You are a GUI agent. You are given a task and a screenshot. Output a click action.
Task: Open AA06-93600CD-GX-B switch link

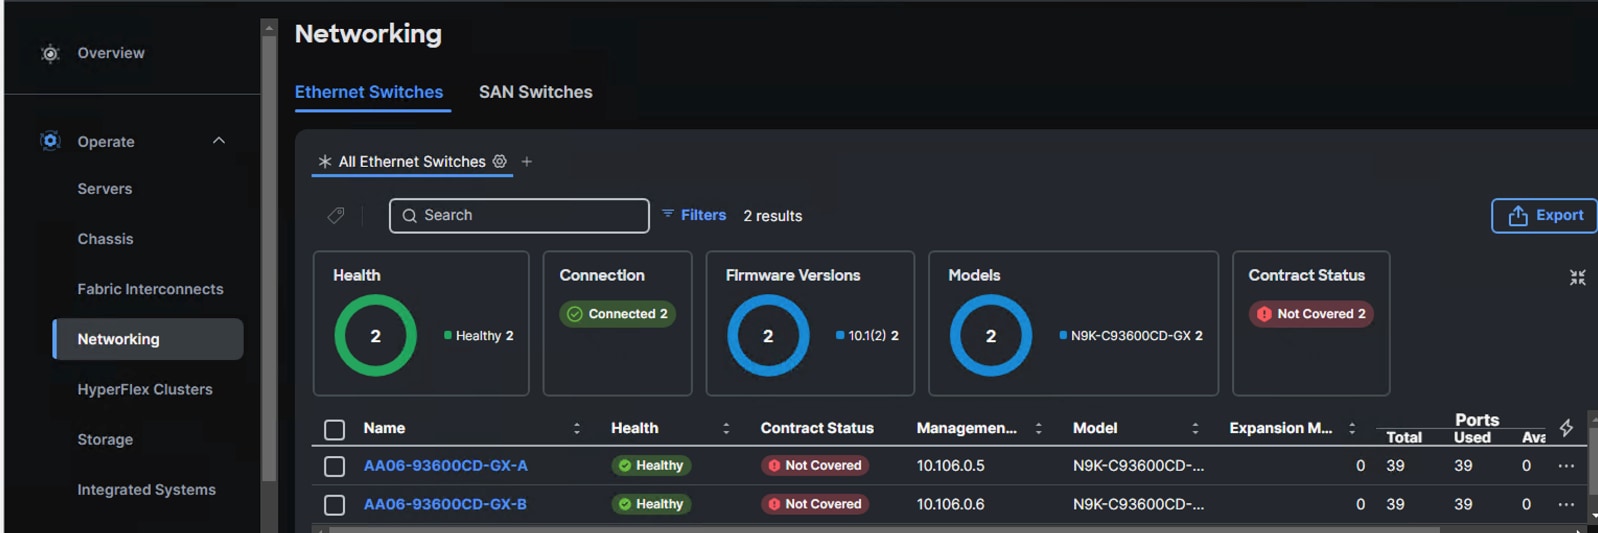(445, 504)
